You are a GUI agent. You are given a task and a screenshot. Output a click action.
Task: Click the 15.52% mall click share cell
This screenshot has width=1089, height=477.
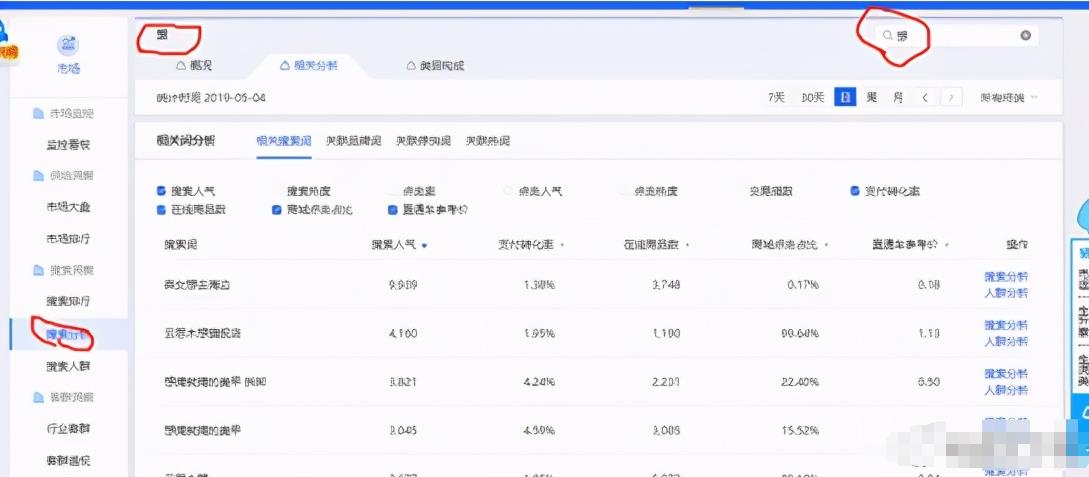click(x=801, y=430)
